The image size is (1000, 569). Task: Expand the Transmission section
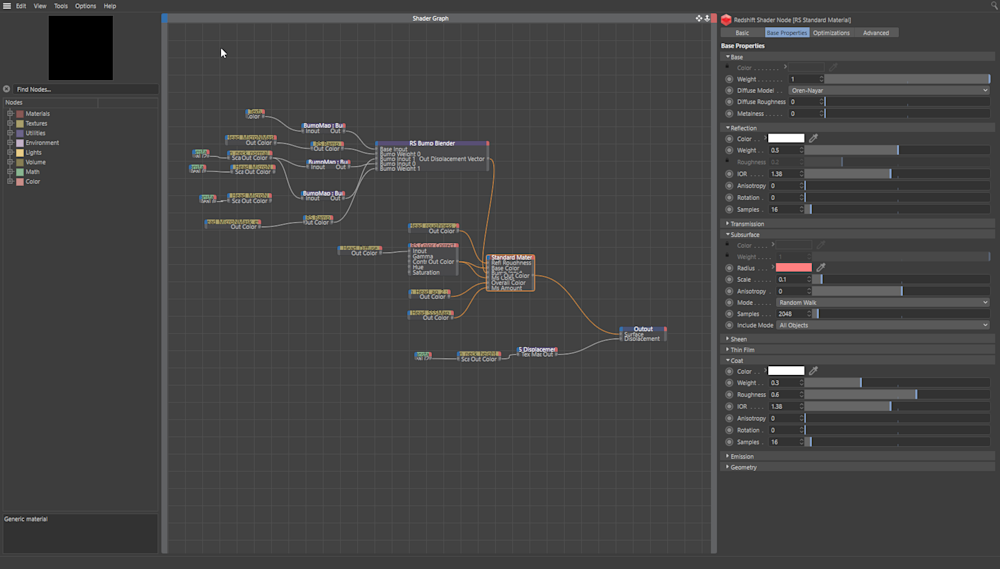(x=746, y=224)
